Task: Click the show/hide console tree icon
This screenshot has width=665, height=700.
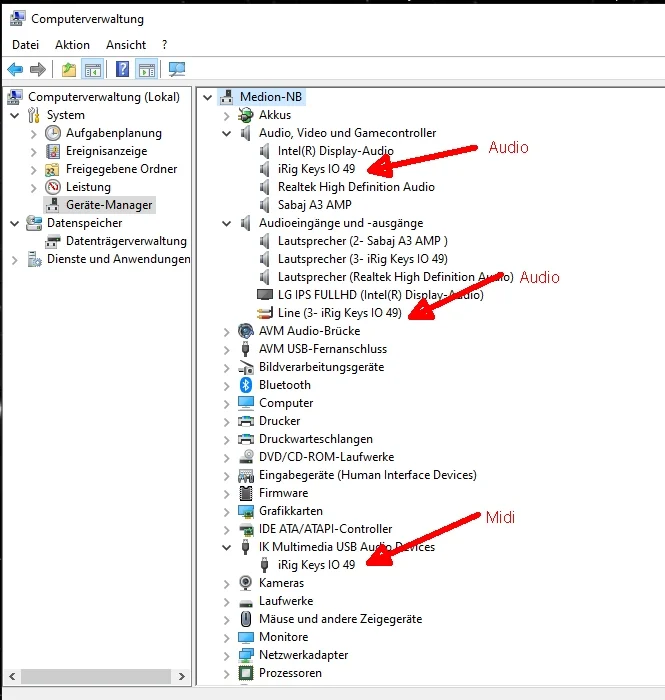Action: coord(93,70)
